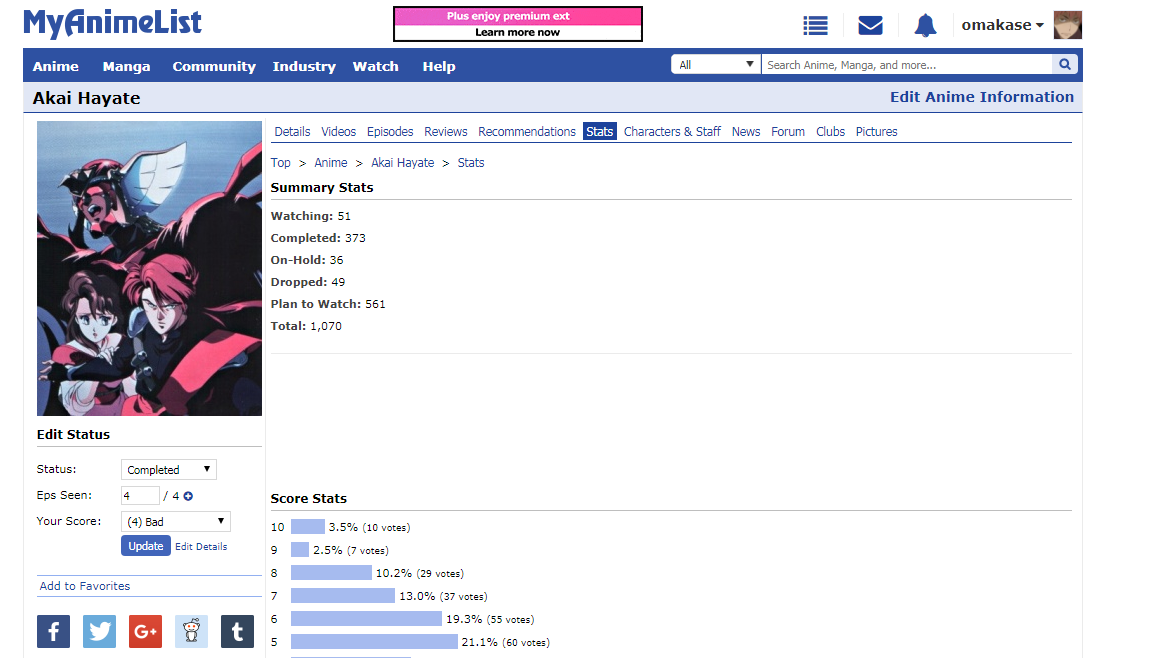The width and height of the screenshot is (1176, 658).
Task: Select the Stats tab
Action: pos(599,131)
